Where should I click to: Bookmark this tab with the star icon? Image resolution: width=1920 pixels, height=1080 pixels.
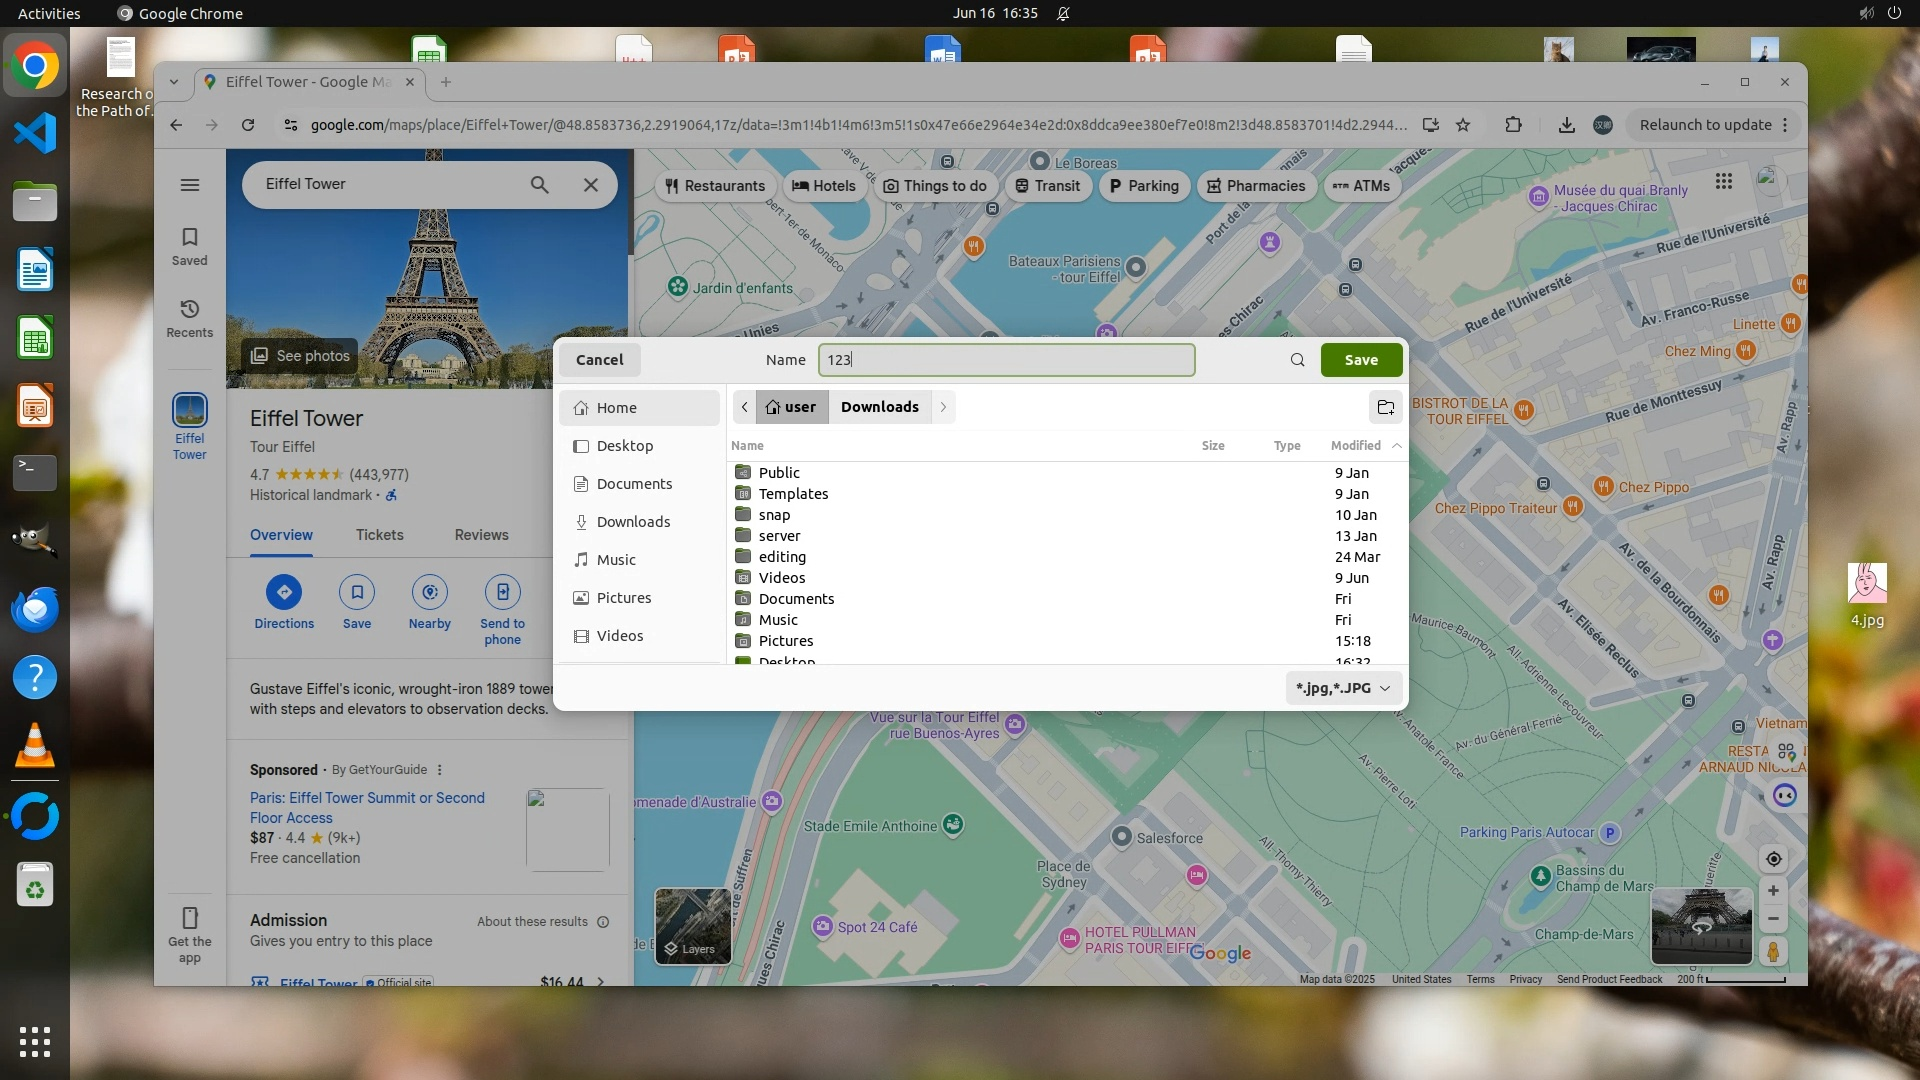coord(1463,125)
